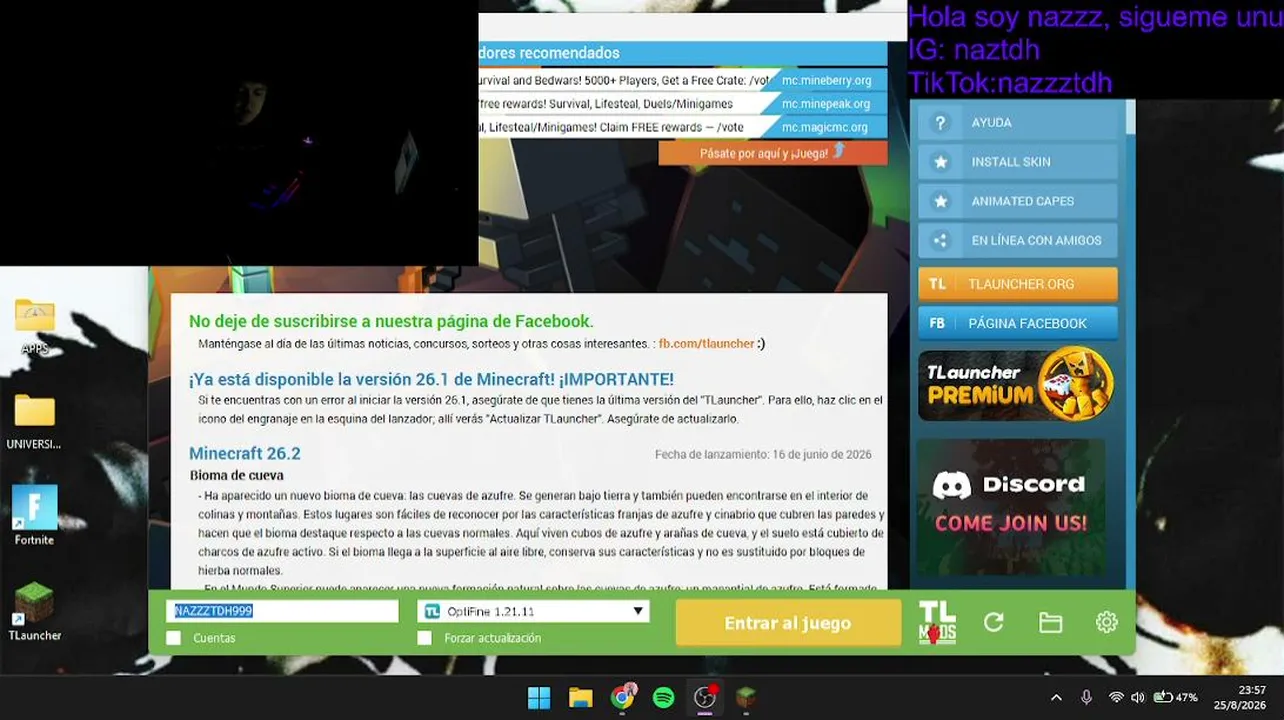Click the star icon beside INSTALL SKIN
The height and width of the screenshot is (720, 1284).
point(939,162)
